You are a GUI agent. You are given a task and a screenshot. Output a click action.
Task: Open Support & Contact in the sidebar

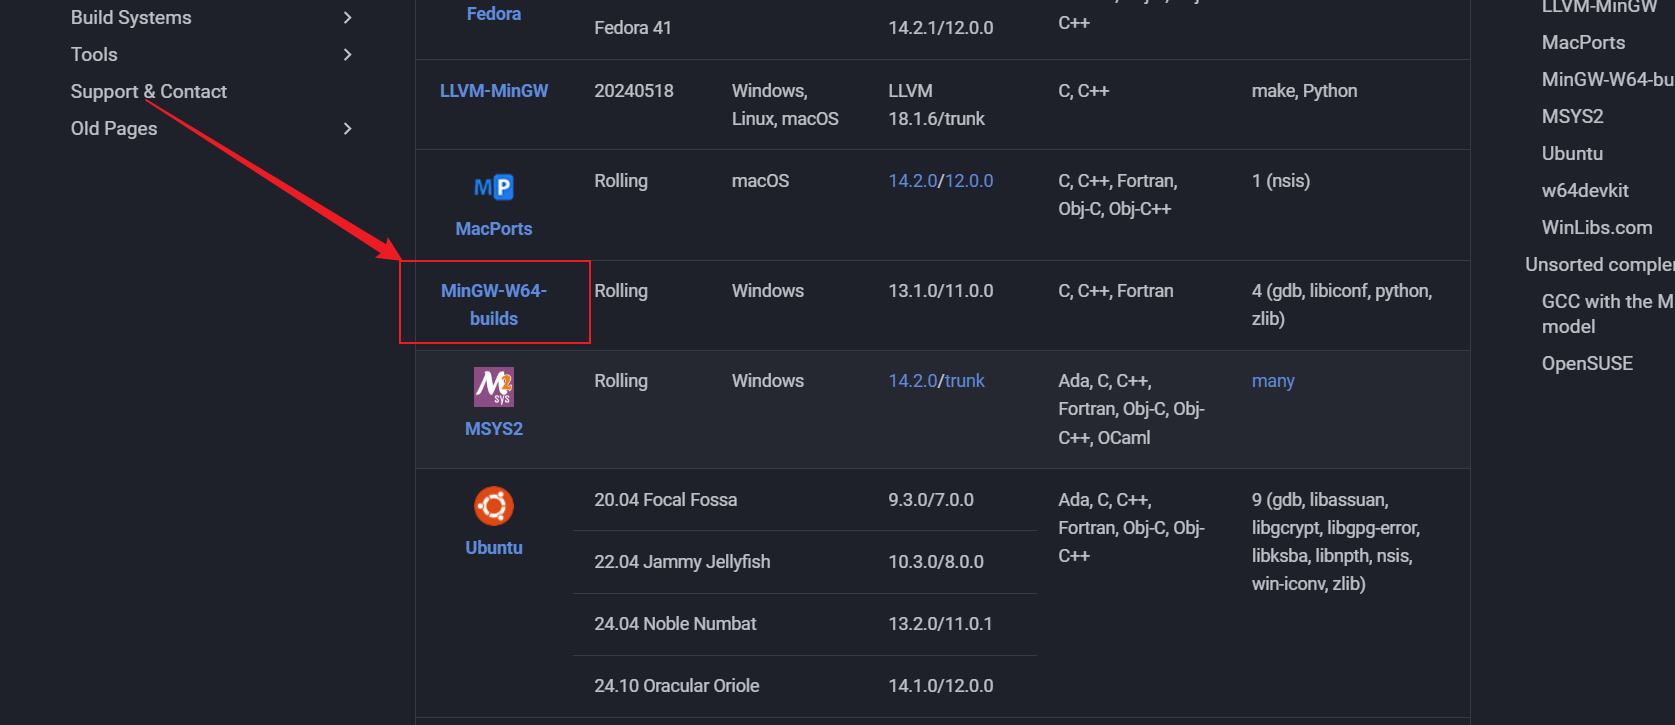point(149,92)
